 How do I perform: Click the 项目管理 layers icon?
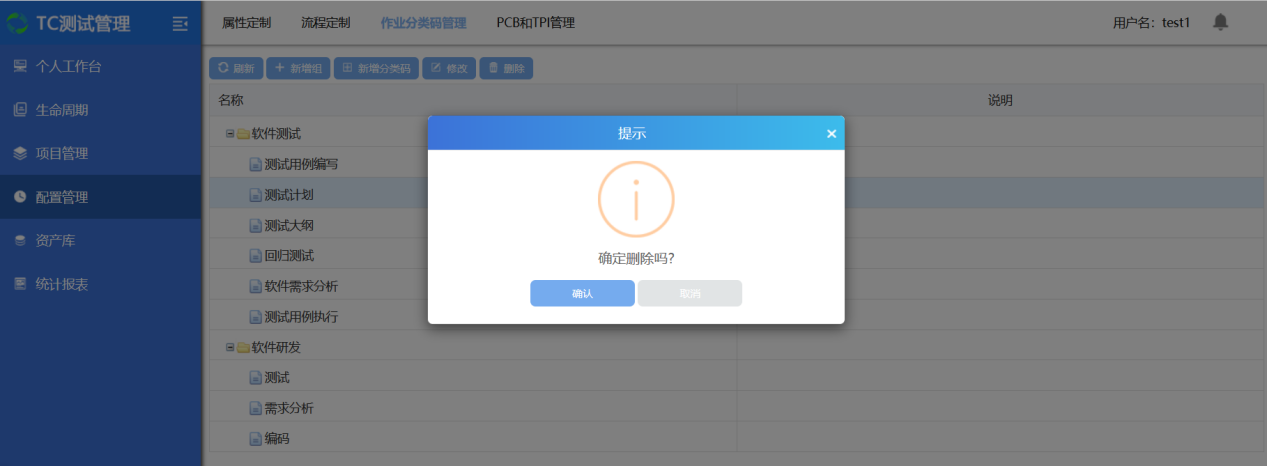click(20, 153)
